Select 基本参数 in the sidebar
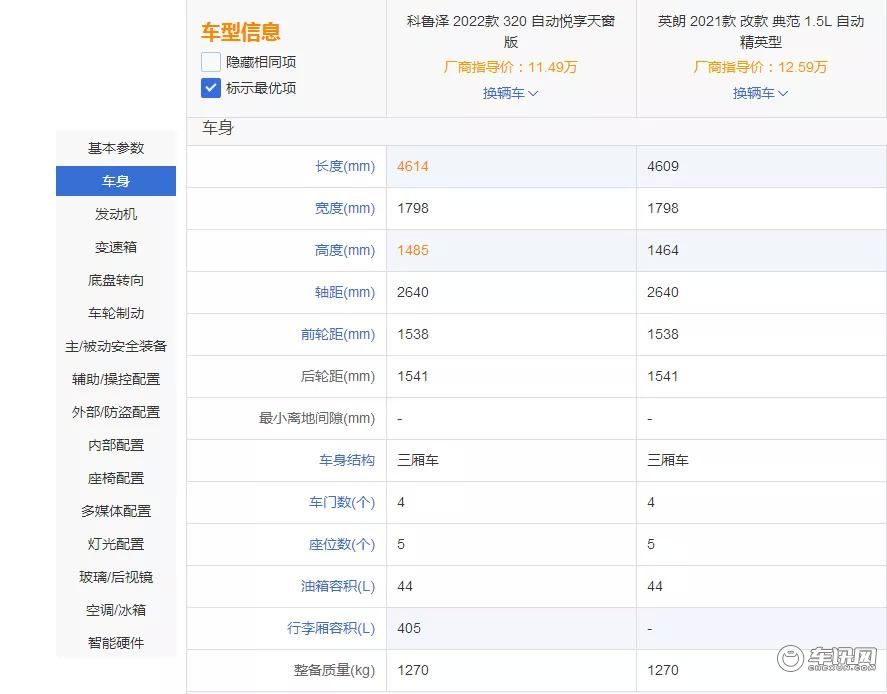Viewport: 887px width, 694px height. click(116, 148)
